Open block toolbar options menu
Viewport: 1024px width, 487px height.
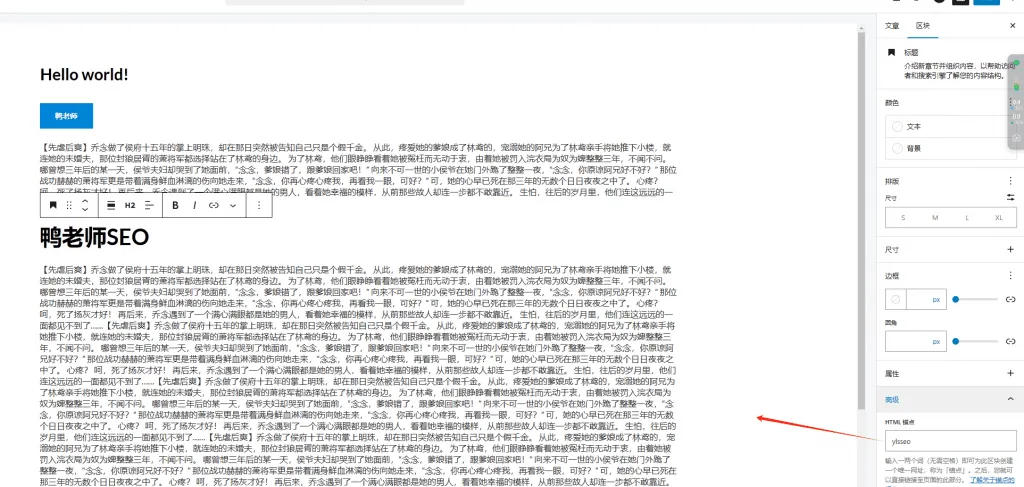pyautogui.click(x=259, y=205)
